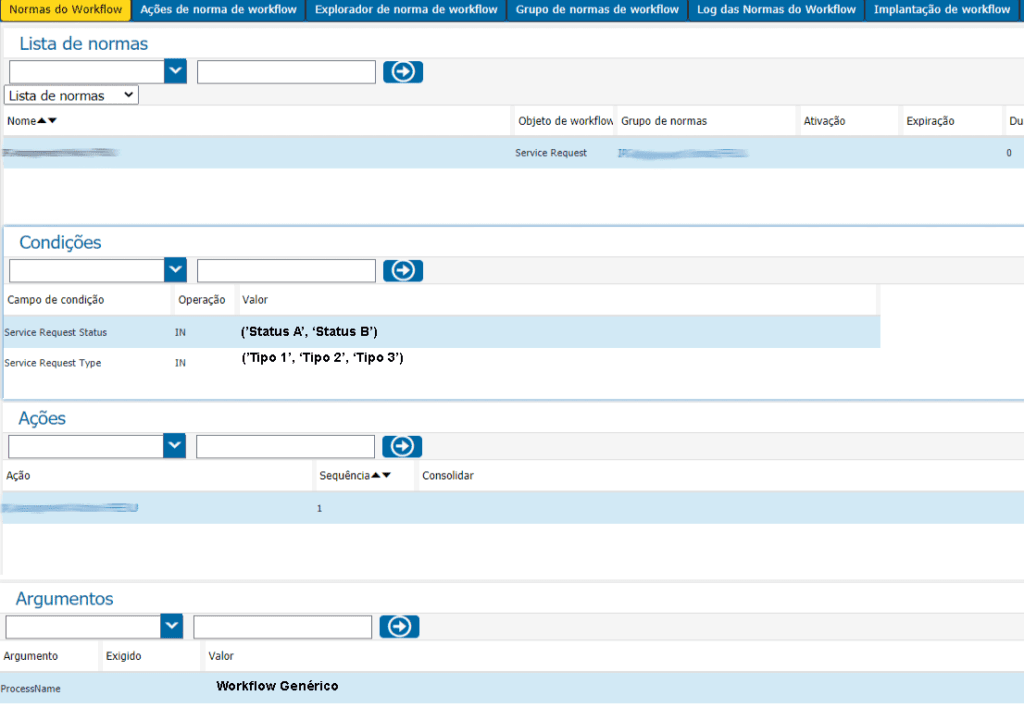Run the search in Argumentos section
The height and width of the screenshot is (708, 1024).
click(x=399, y=626)
